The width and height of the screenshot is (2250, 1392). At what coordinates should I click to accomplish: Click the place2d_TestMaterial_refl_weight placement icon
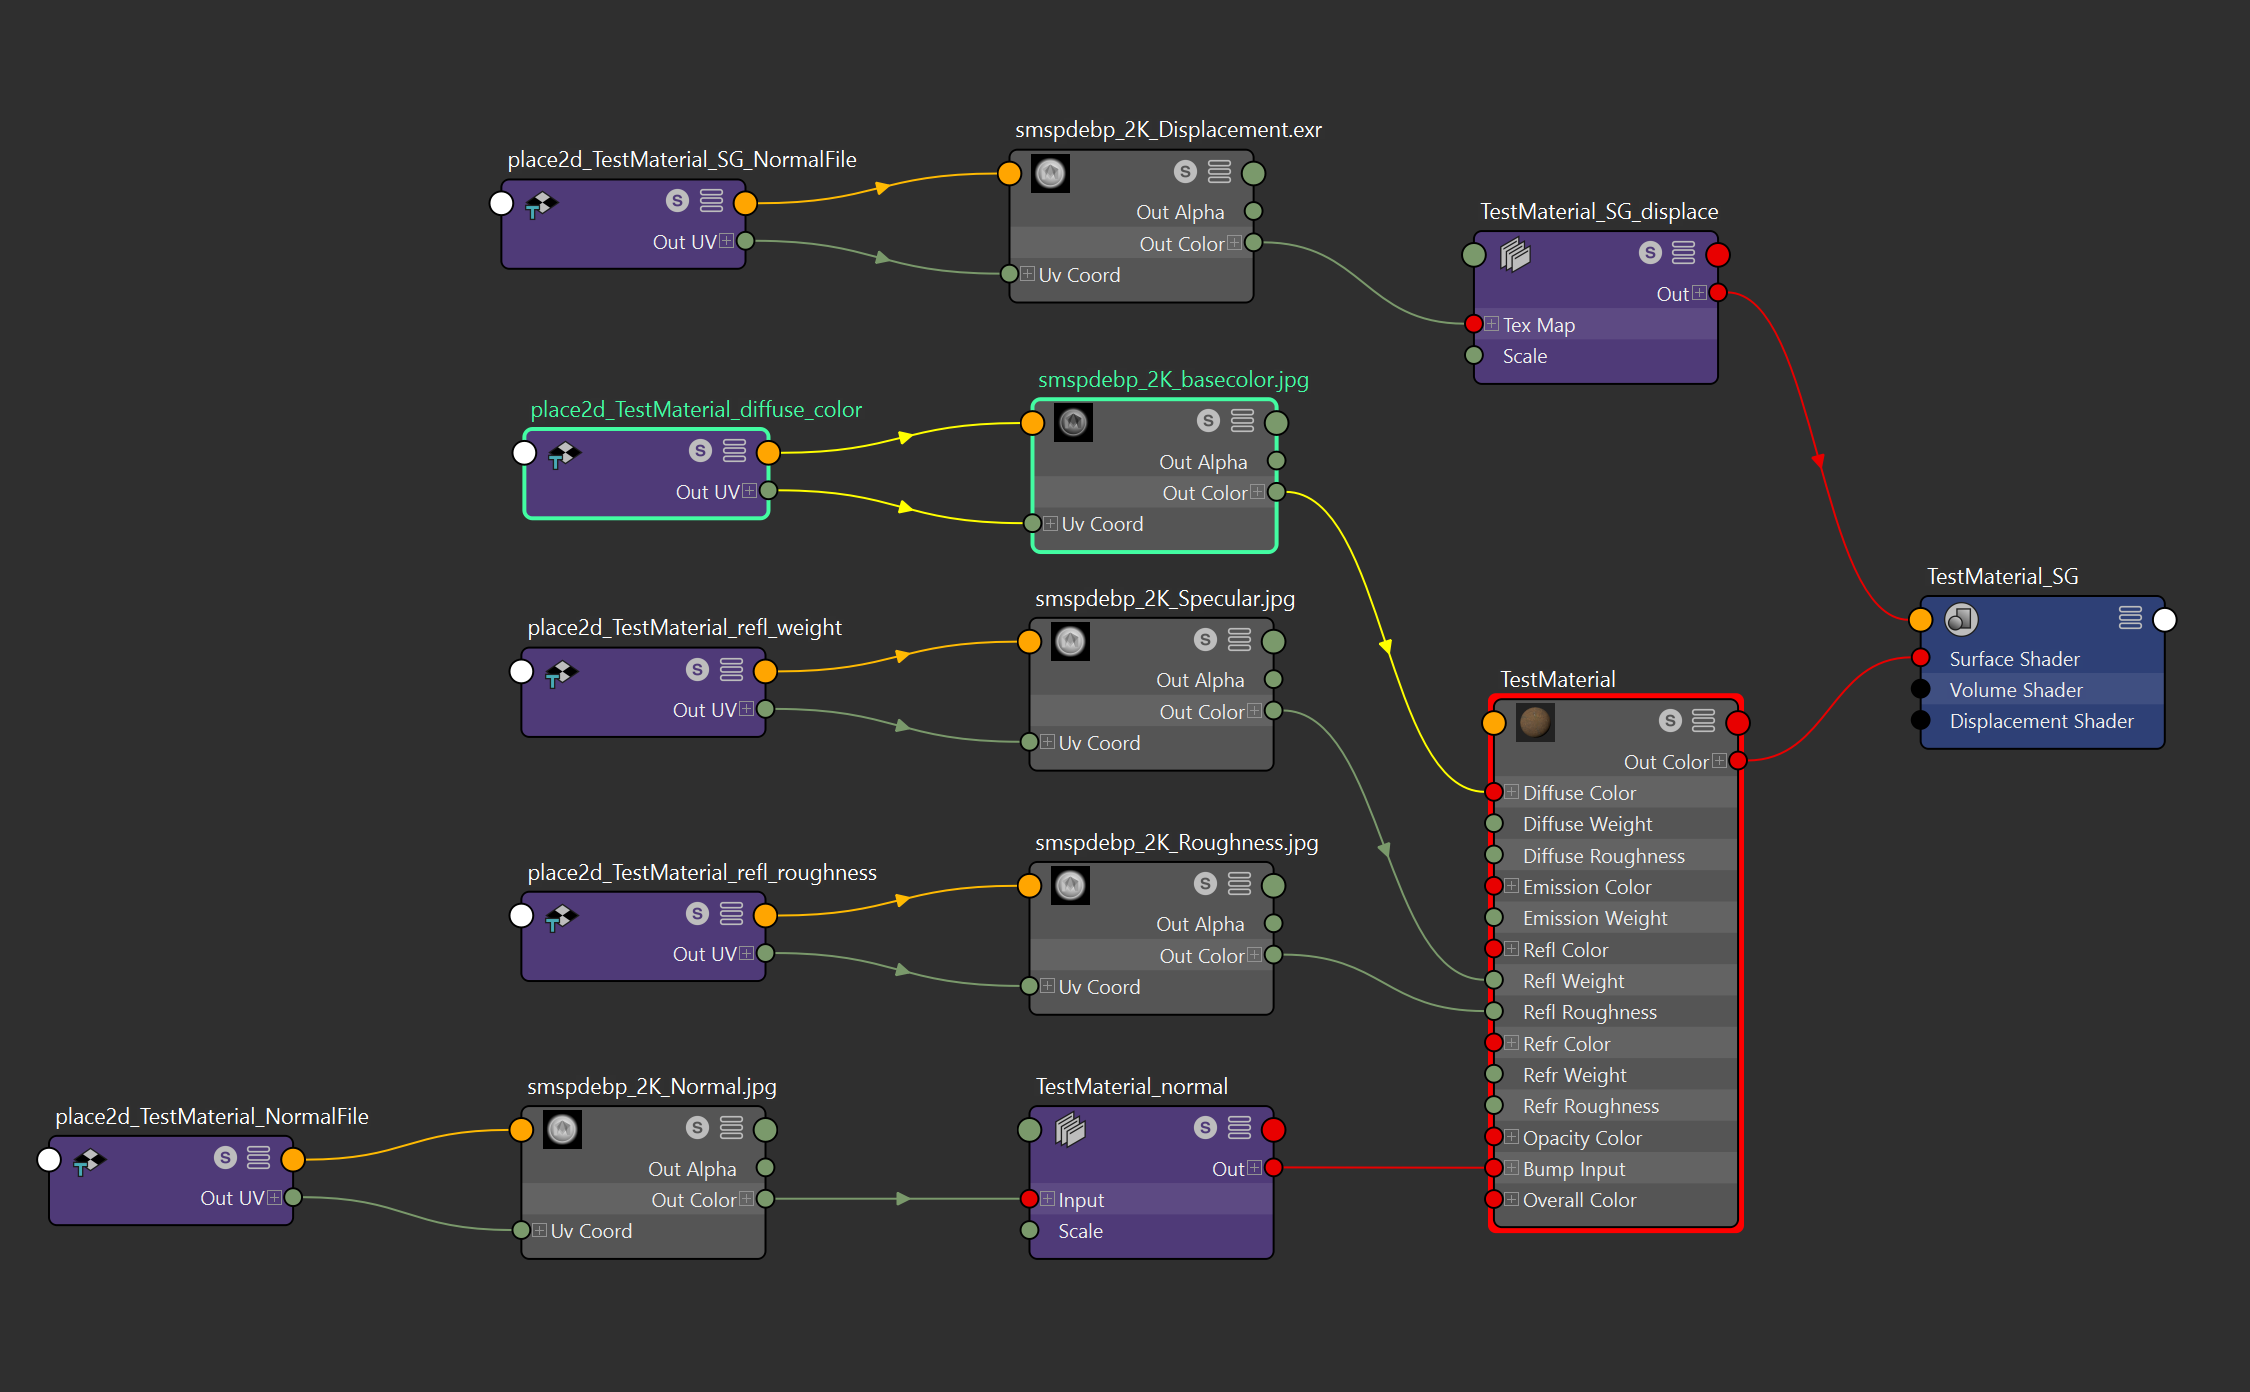click(560, 672)
